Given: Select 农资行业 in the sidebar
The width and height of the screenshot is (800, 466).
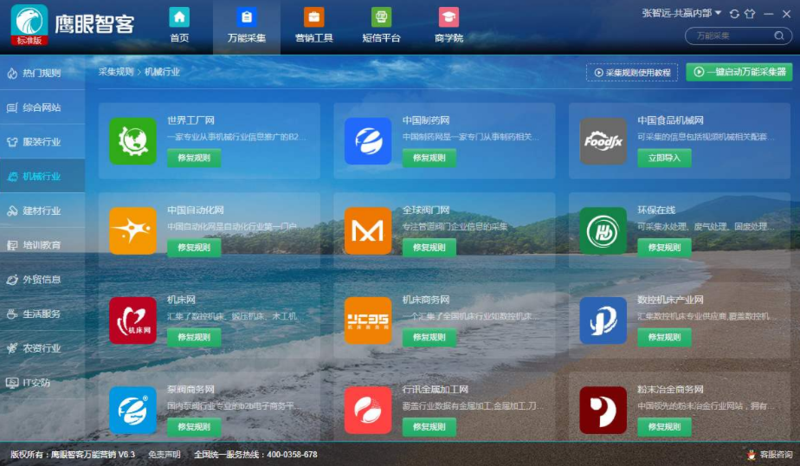Looking at the screenshot, I should (42, 348).
